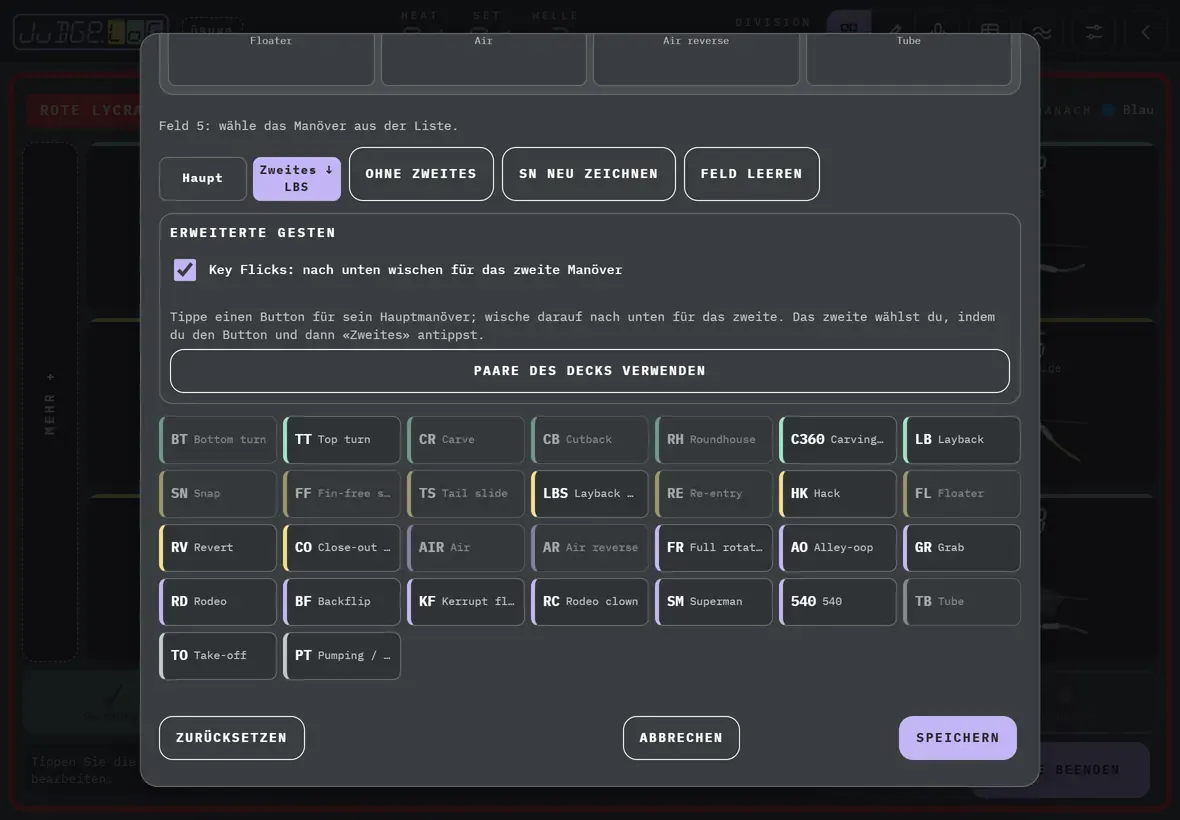Clear the field with FELD LEEREN
This screenshot has height=820, width=1180.
coord(751,174)
